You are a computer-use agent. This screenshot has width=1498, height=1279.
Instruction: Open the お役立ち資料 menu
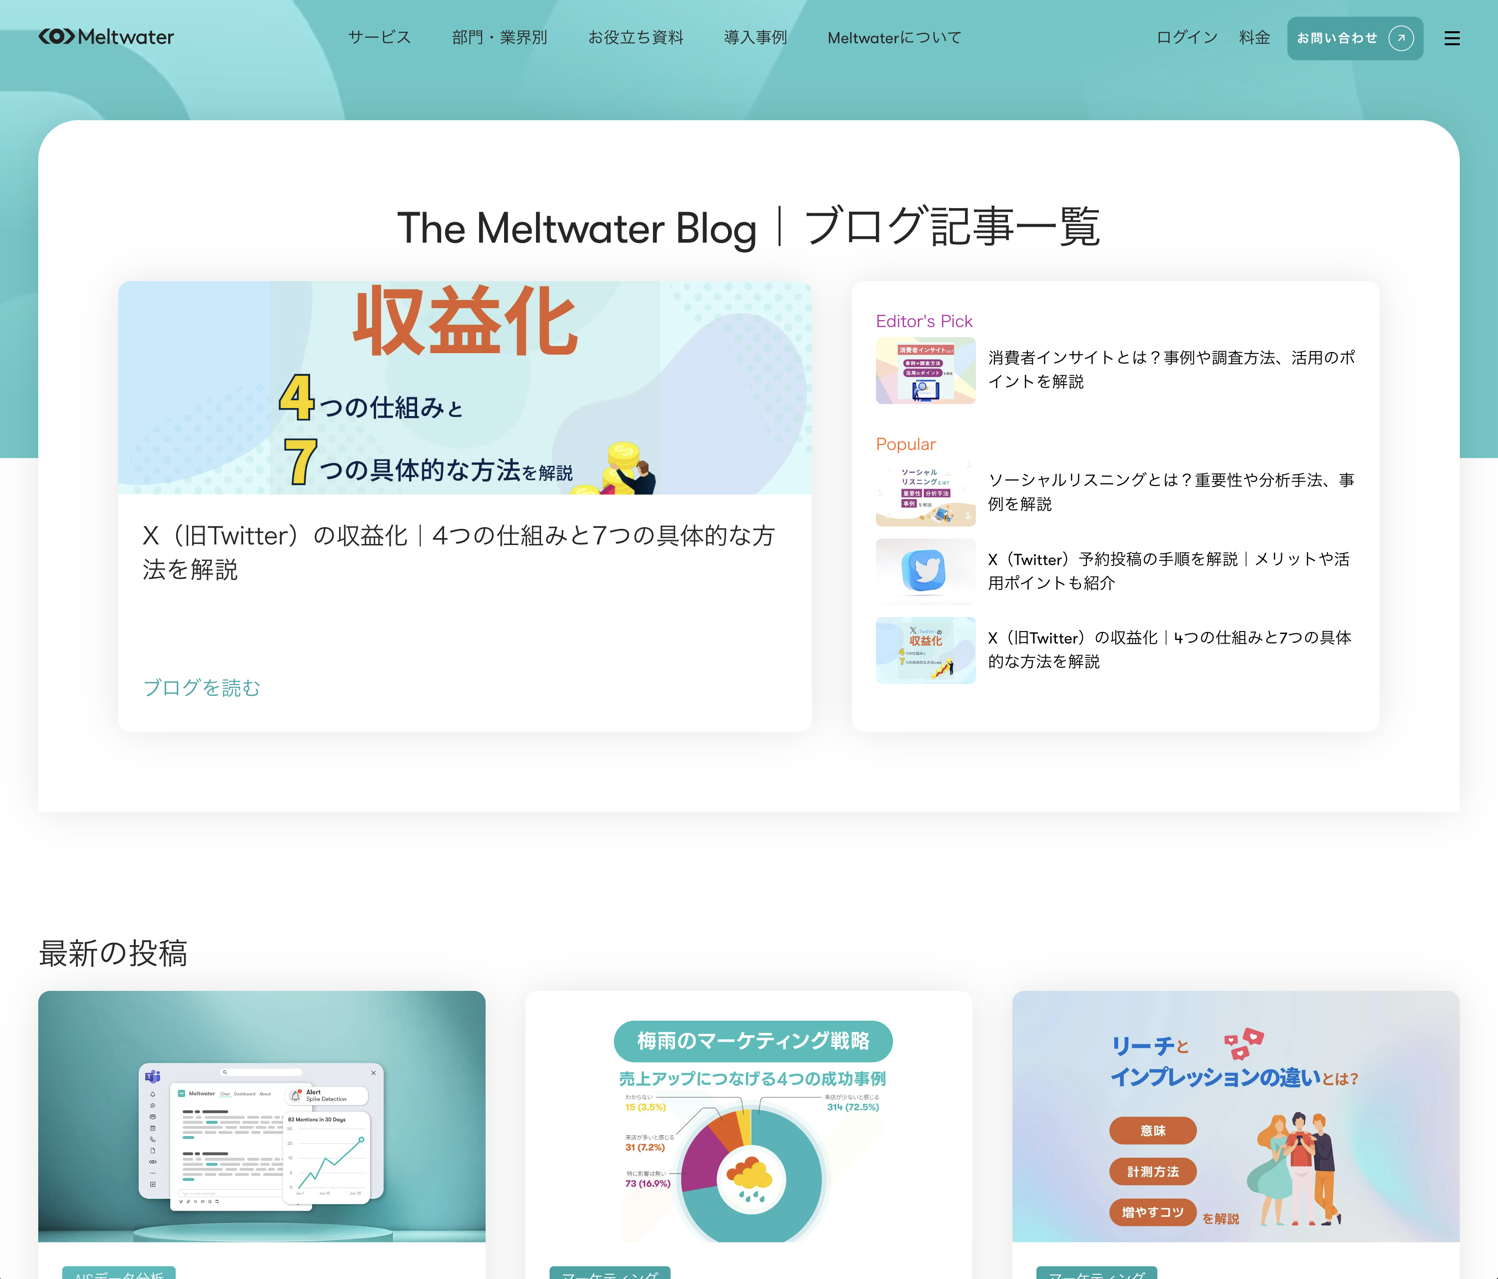coord(635,38)
